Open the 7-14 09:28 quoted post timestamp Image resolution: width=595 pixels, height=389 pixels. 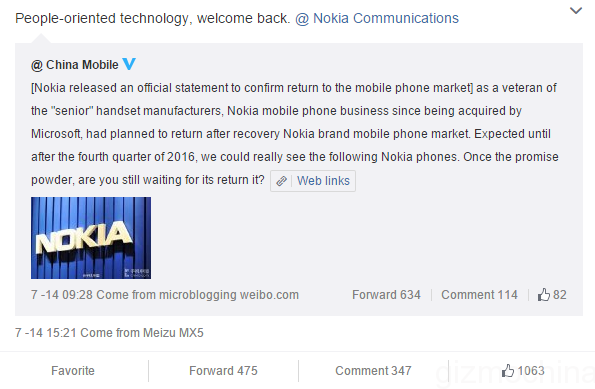click(x=62, y=295)
